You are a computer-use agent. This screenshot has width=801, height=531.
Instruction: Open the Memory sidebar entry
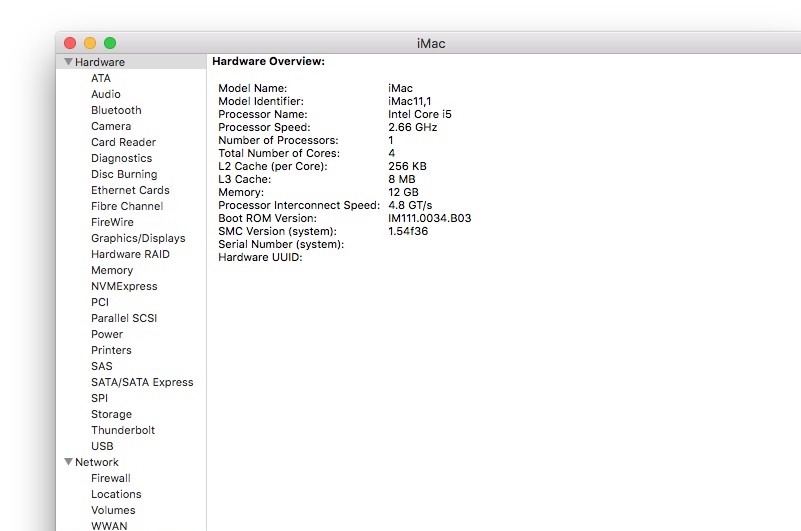click(x=112, y=270)
